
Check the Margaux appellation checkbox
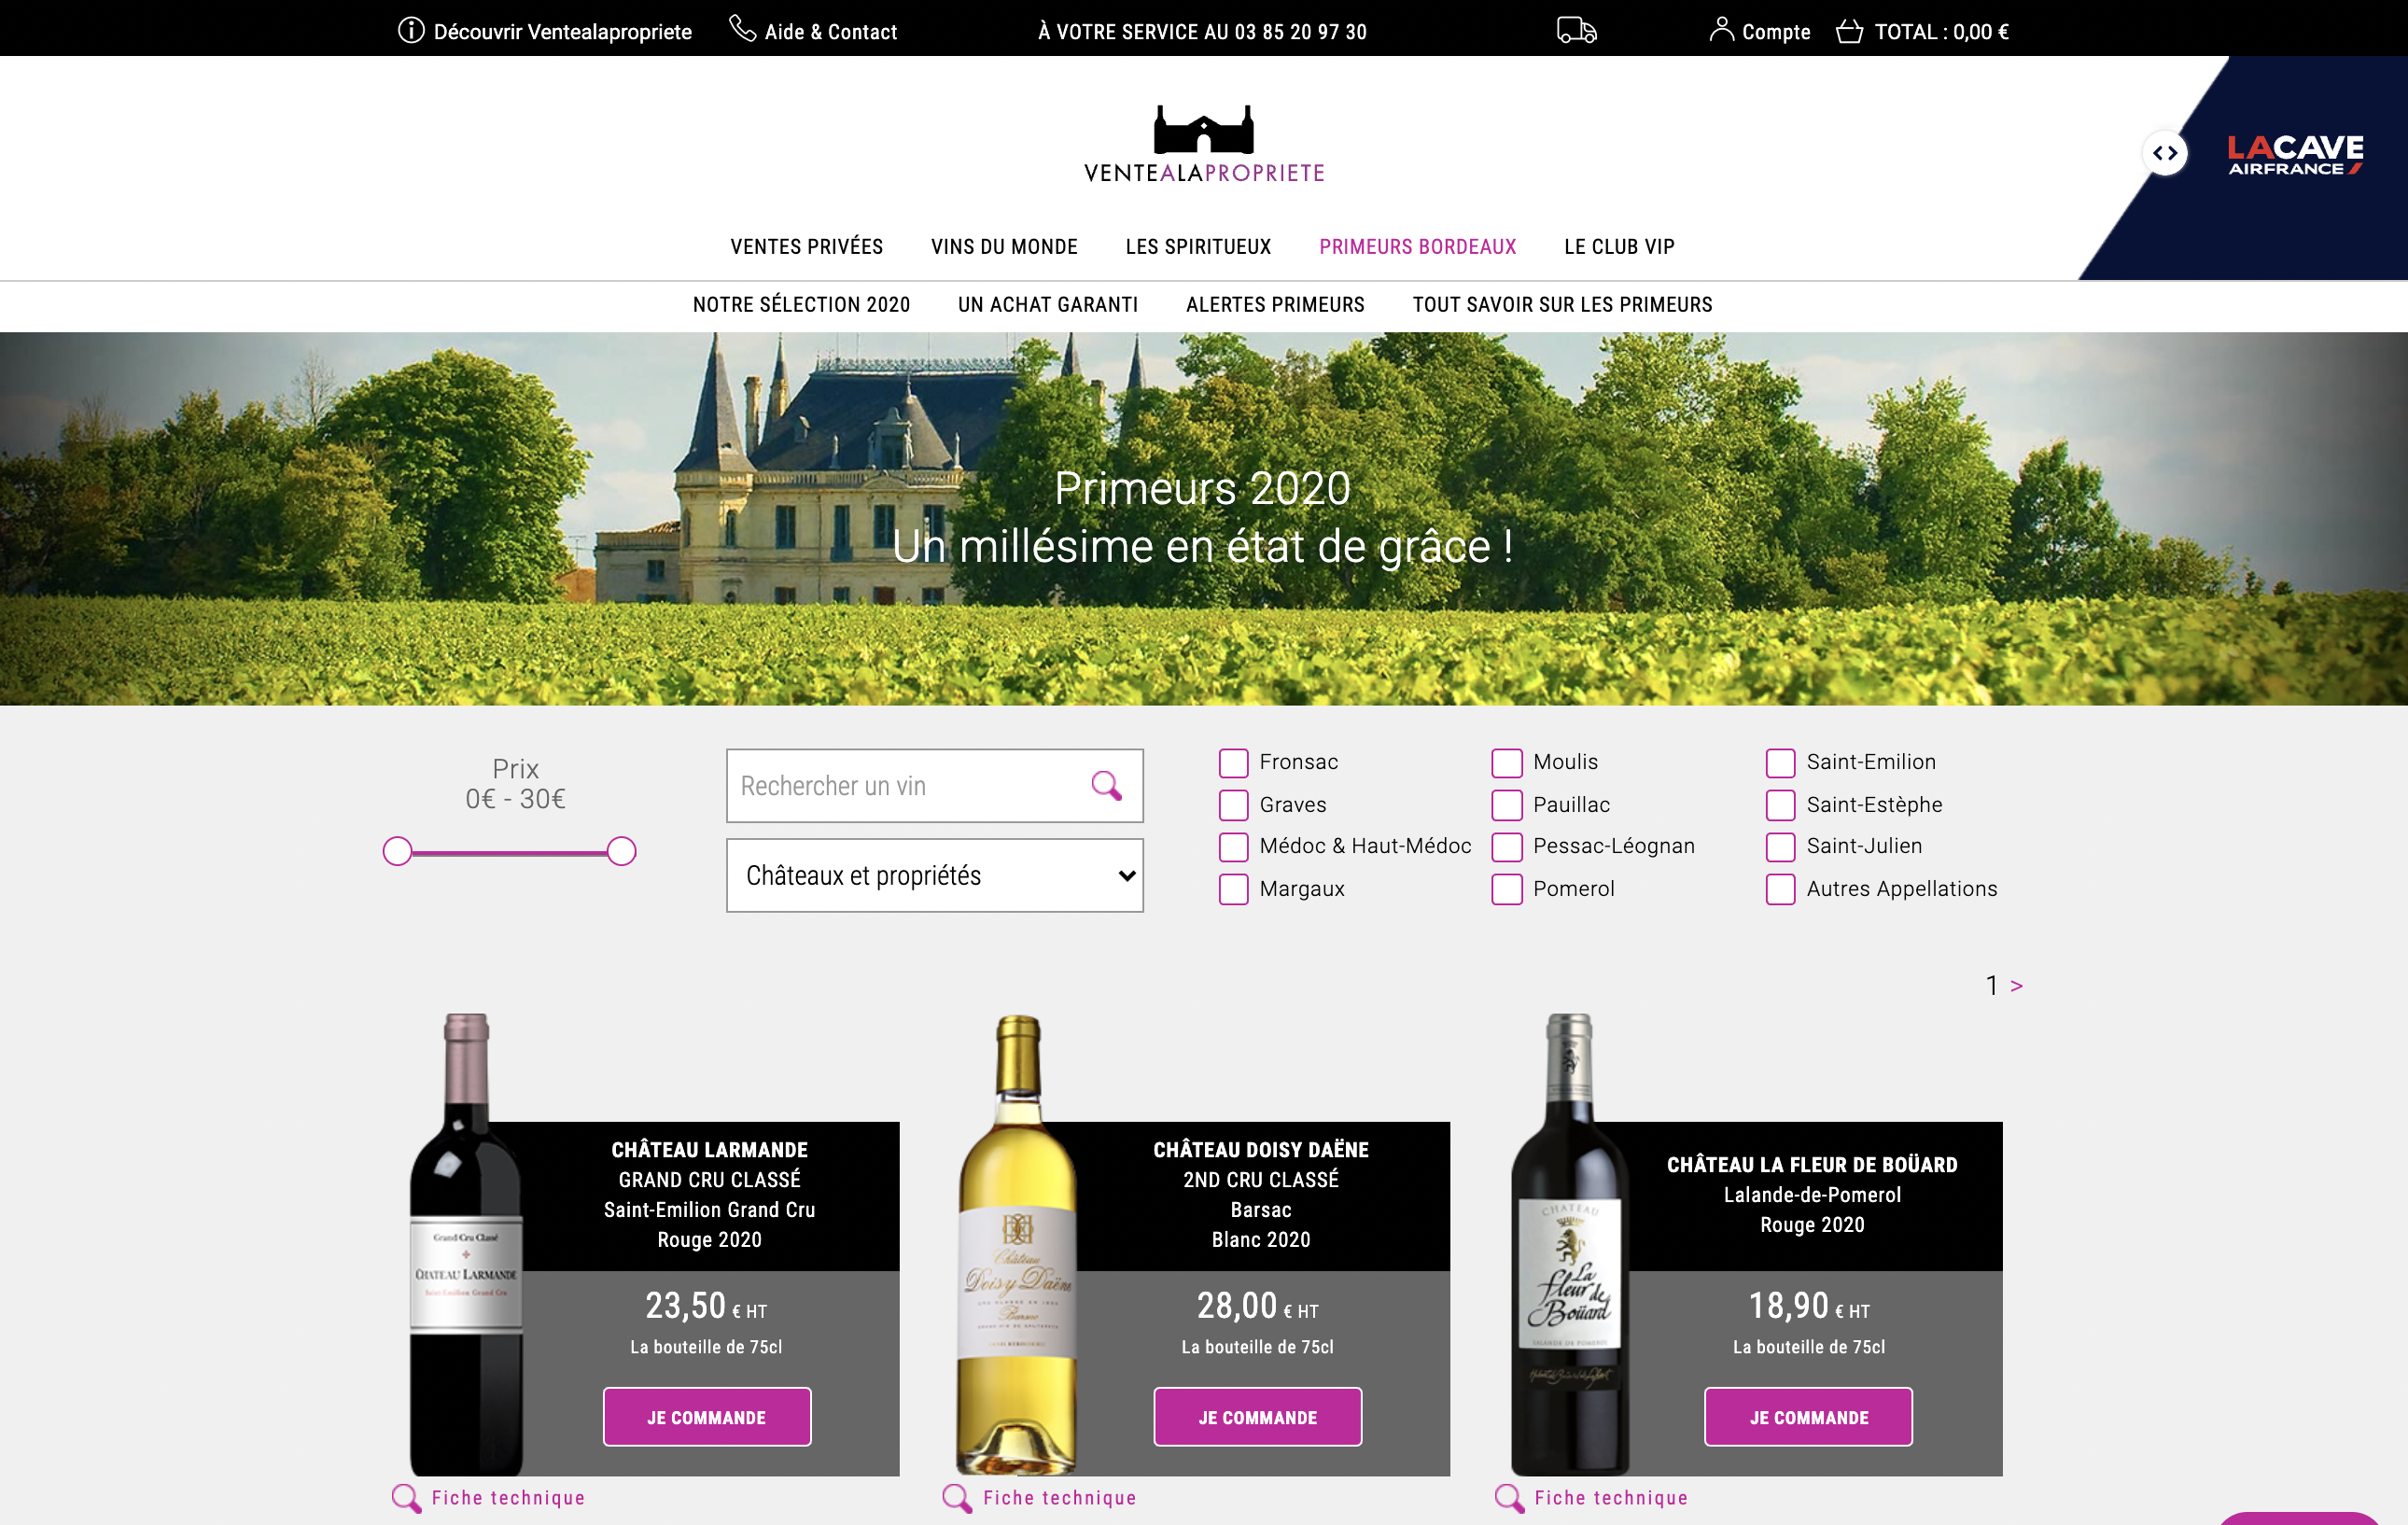1233,889
